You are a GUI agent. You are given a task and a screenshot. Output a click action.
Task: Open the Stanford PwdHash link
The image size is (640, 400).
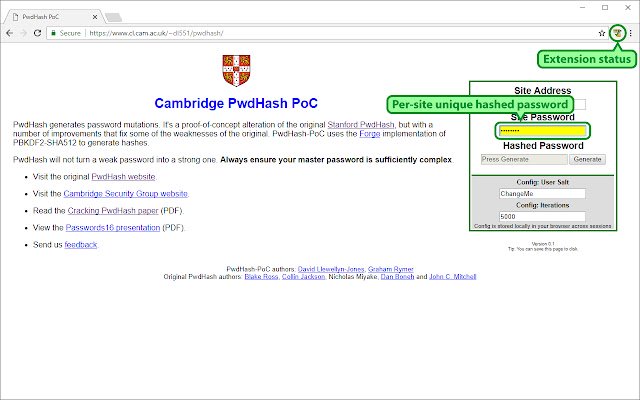(361, 124)
